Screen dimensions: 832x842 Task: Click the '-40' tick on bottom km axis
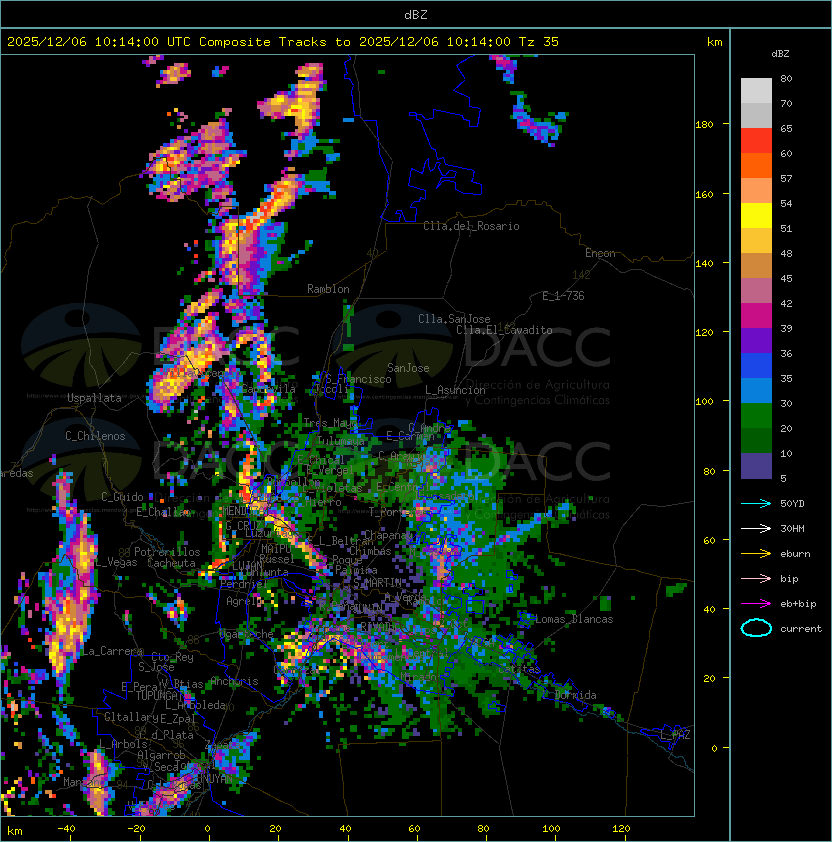tap(66, 829)
